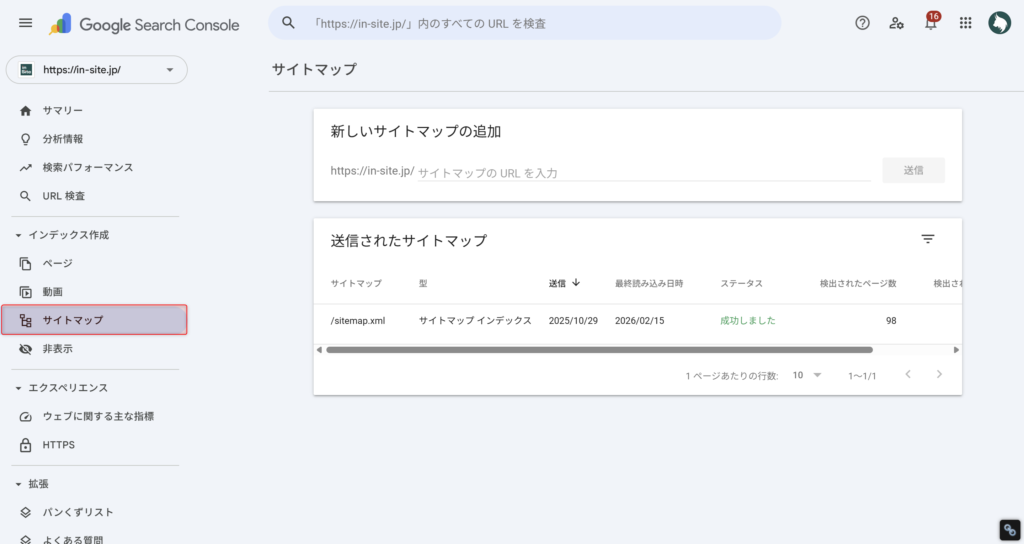
Task: Click the 2025/10/29 submitted date cell
Action: [573, 321]
